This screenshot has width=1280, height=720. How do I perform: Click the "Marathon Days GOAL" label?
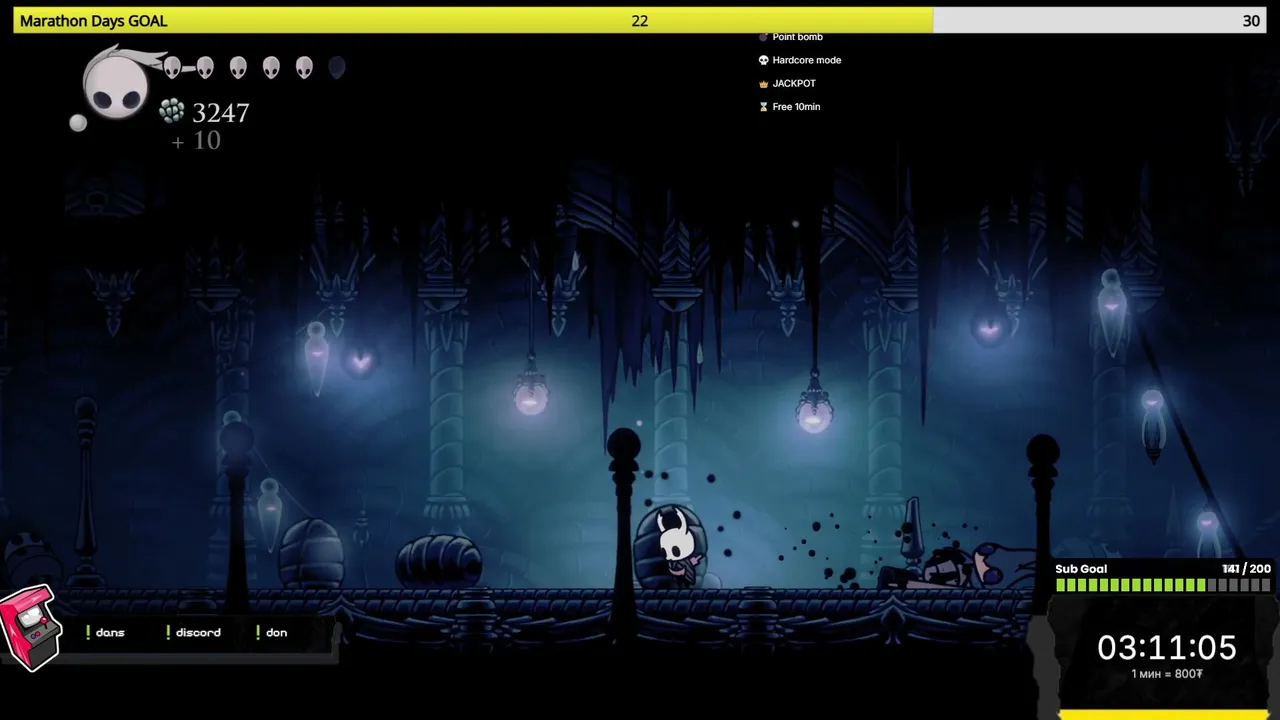(x=93, y=21)
